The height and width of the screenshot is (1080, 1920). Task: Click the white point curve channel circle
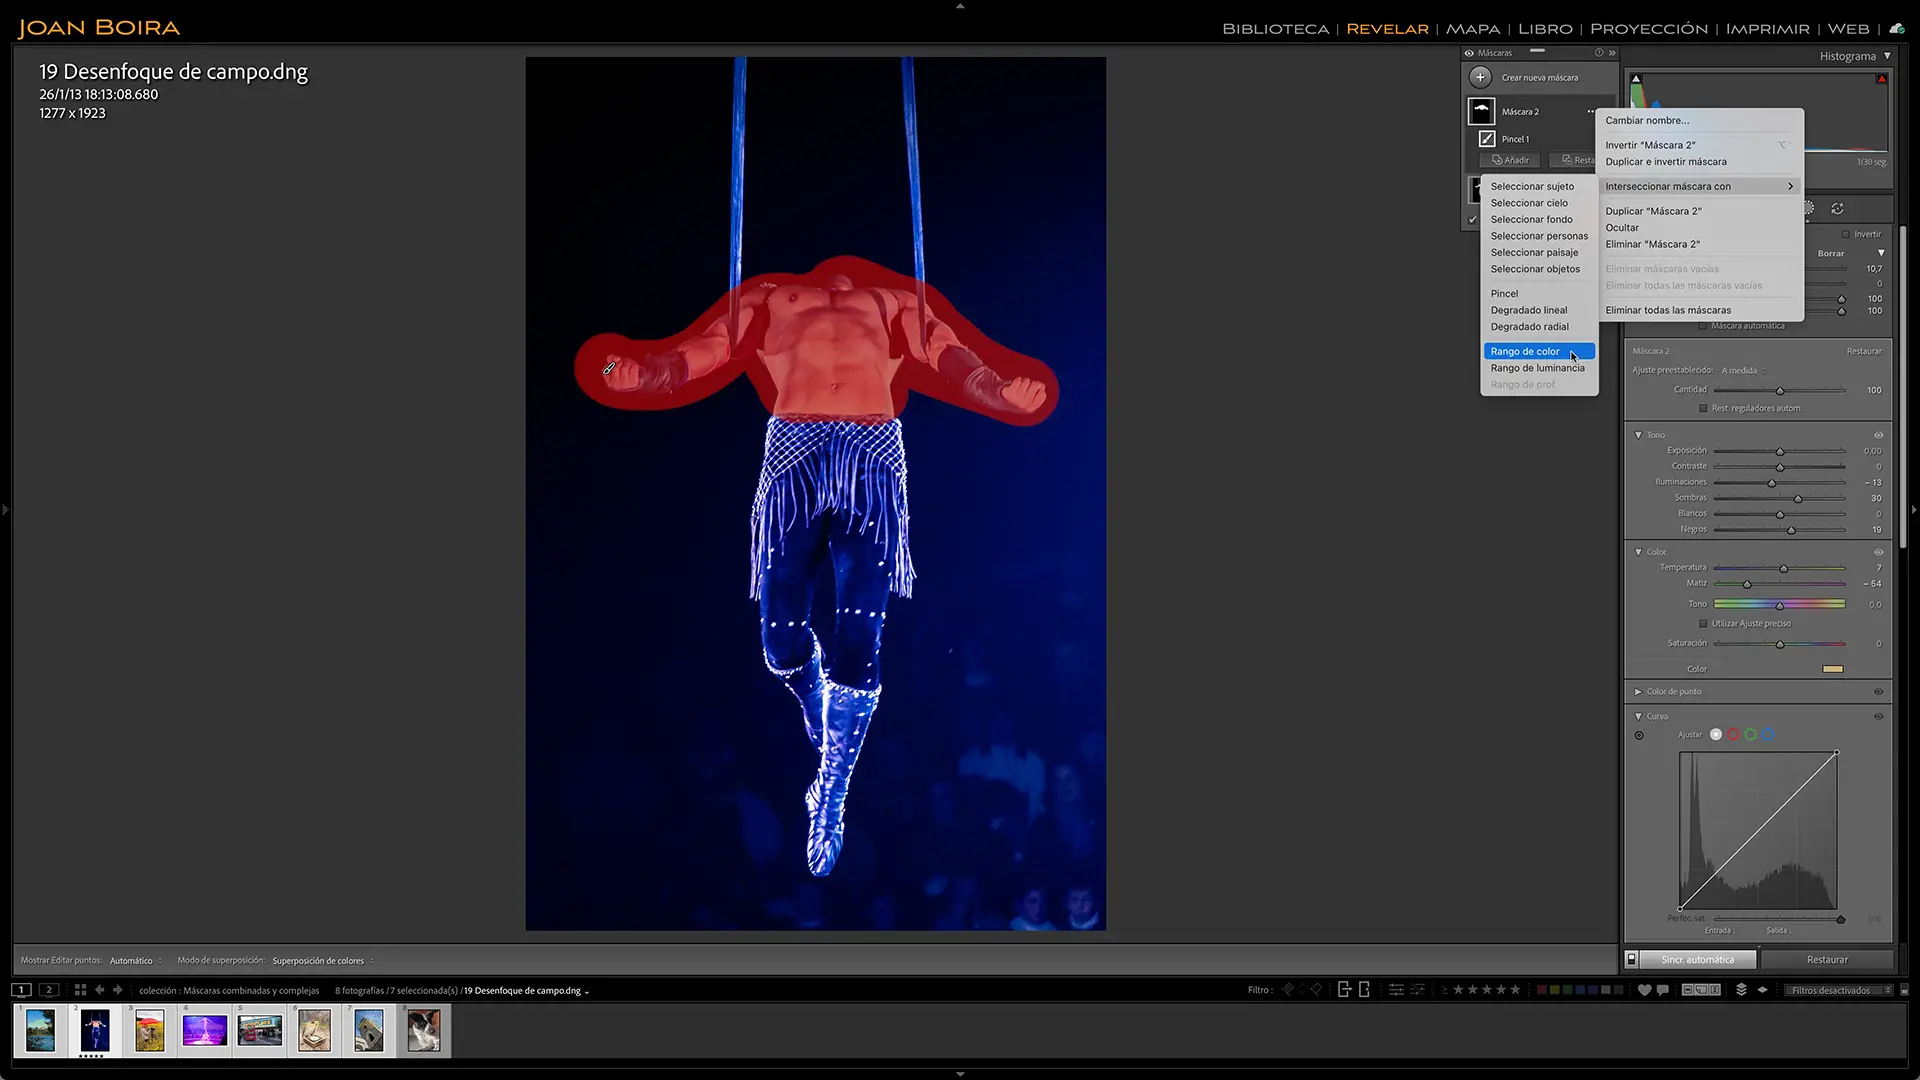tap(1716, 735)
